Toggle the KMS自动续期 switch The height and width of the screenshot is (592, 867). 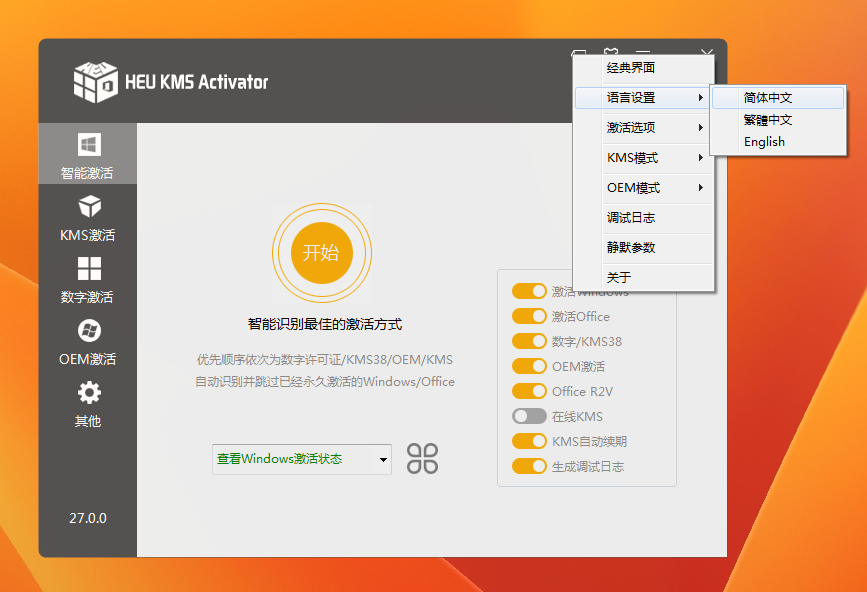(529, 441)
